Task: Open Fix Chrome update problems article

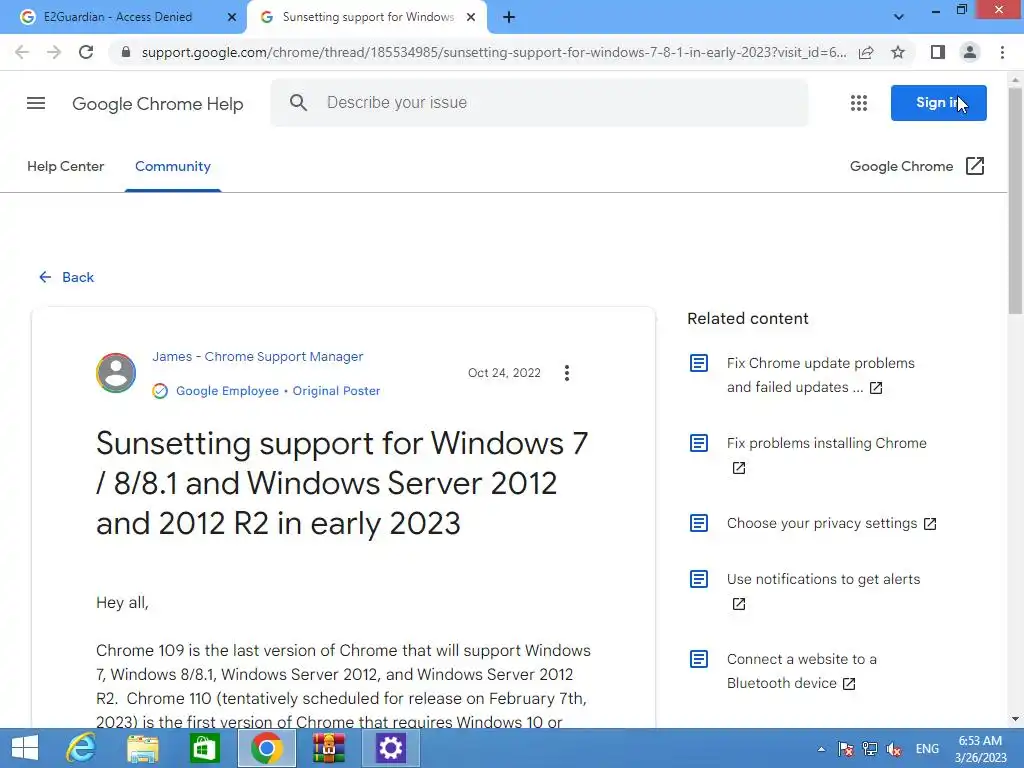Action: (x=820, y=376)
